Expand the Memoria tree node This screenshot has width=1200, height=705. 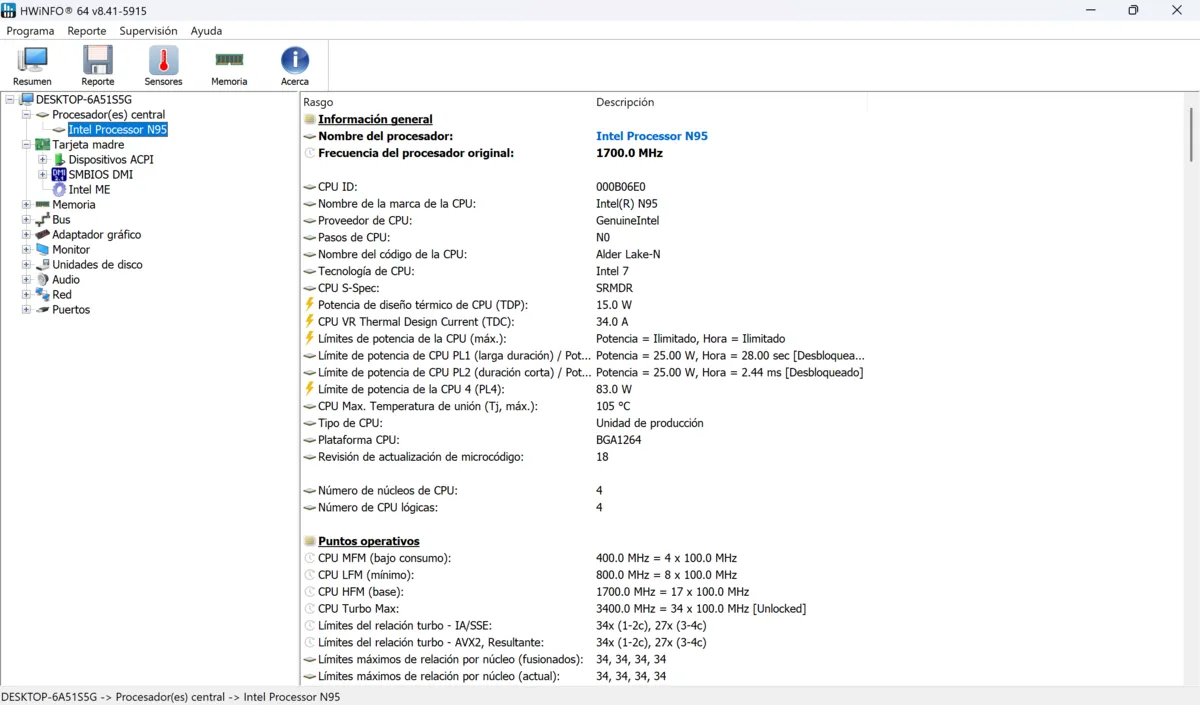coord(27,205)
